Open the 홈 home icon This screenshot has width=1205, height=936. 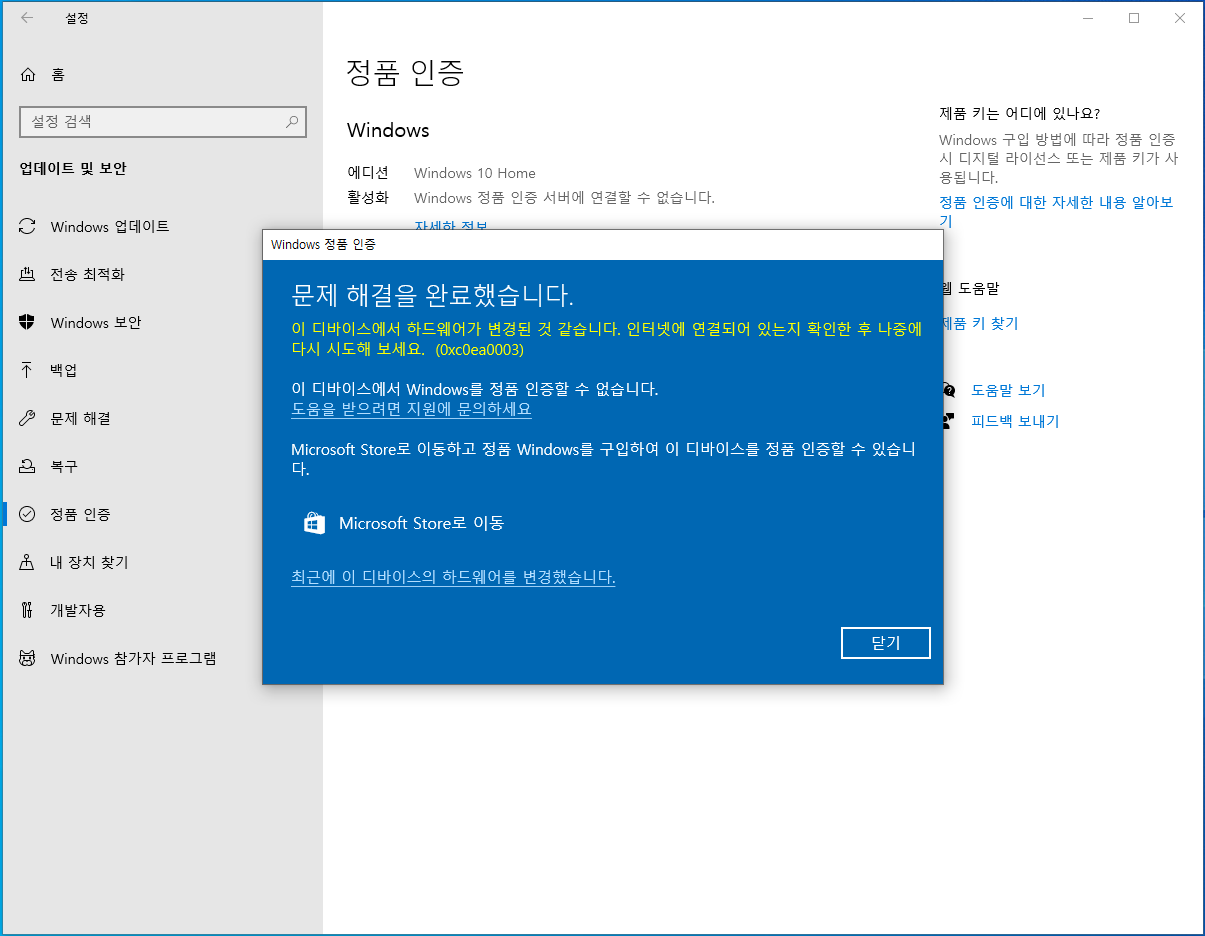pyautogui.click(x=28, y=74)
